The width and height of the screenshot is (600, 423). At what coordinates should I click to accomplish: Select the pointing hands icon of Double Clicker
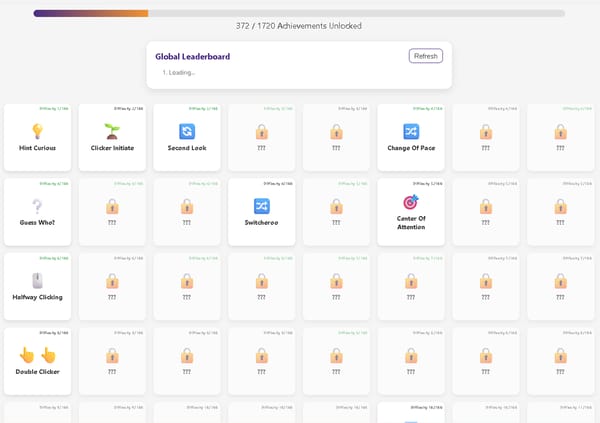pyautogui.click(x=38, y=355)
